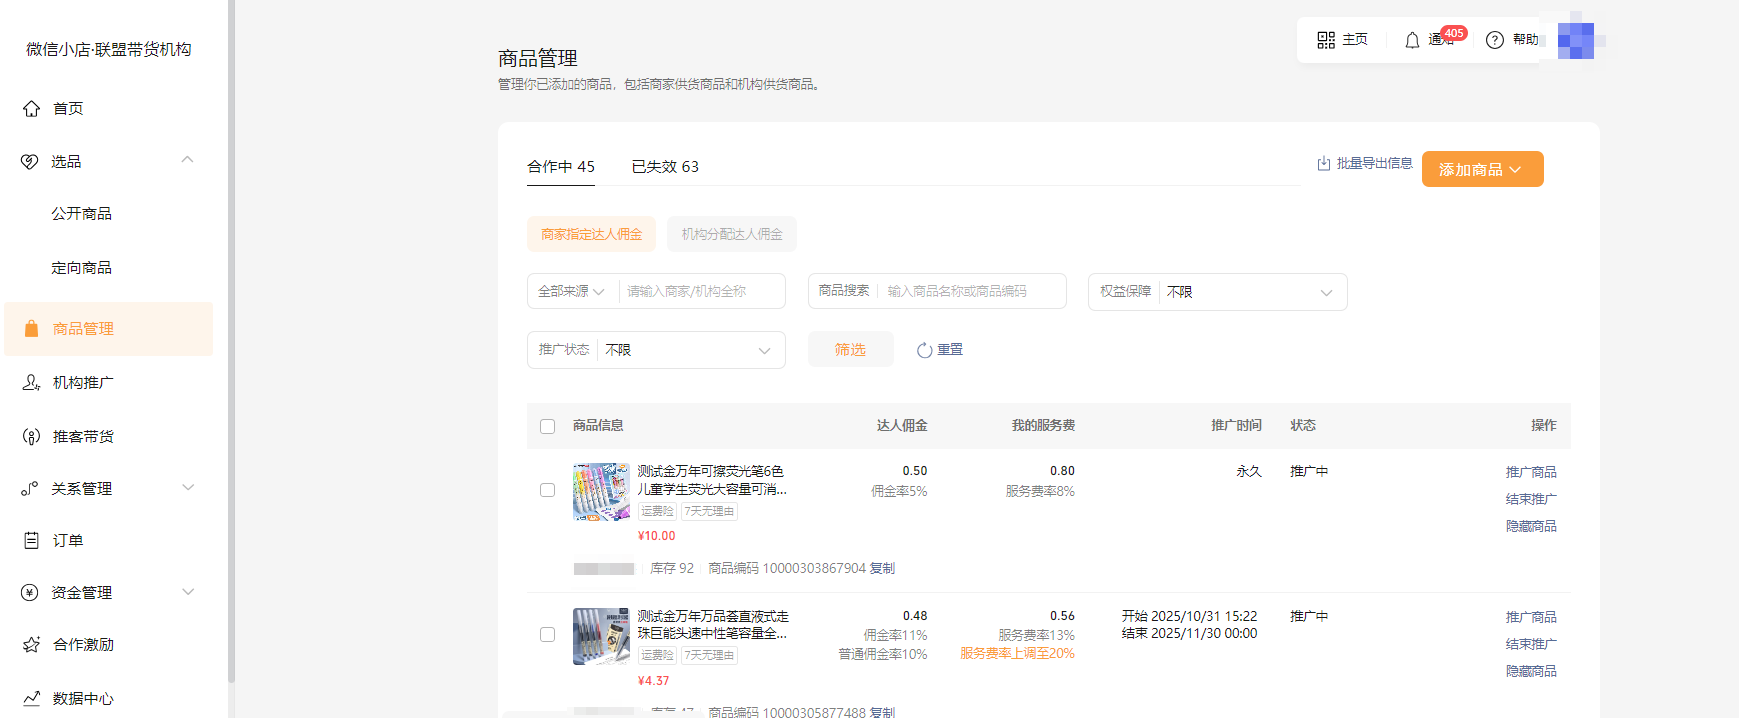Click the 重置 circular arrow icon
The height and width of the screenshot is (718, 1739).
pos(924,350)
